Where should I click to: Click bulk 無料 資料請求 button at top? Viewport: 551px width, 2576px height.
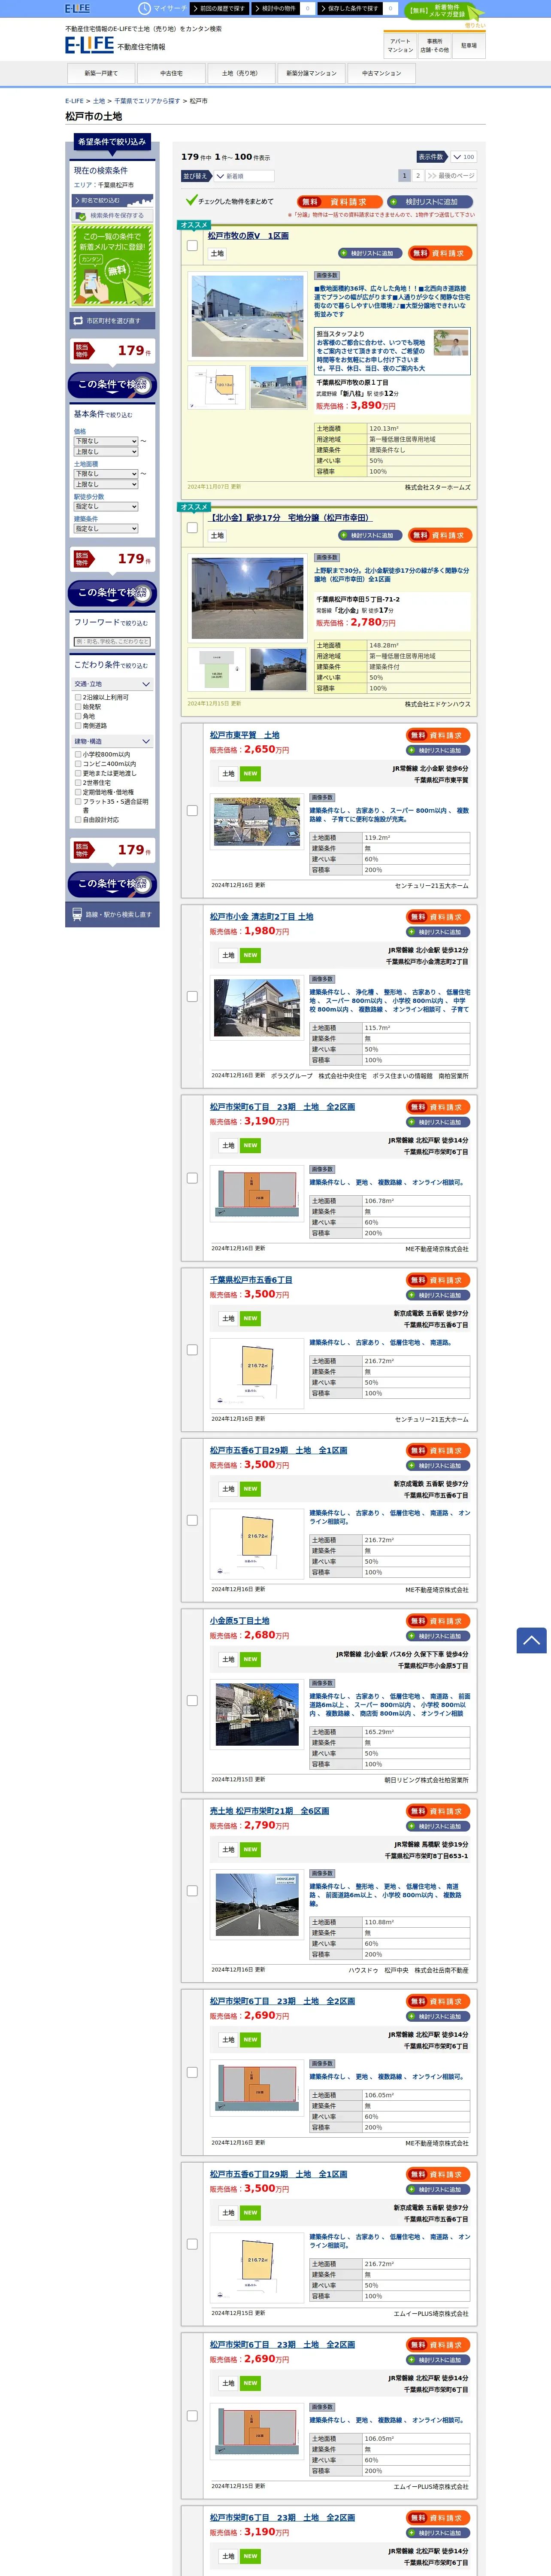click(339, 202)
